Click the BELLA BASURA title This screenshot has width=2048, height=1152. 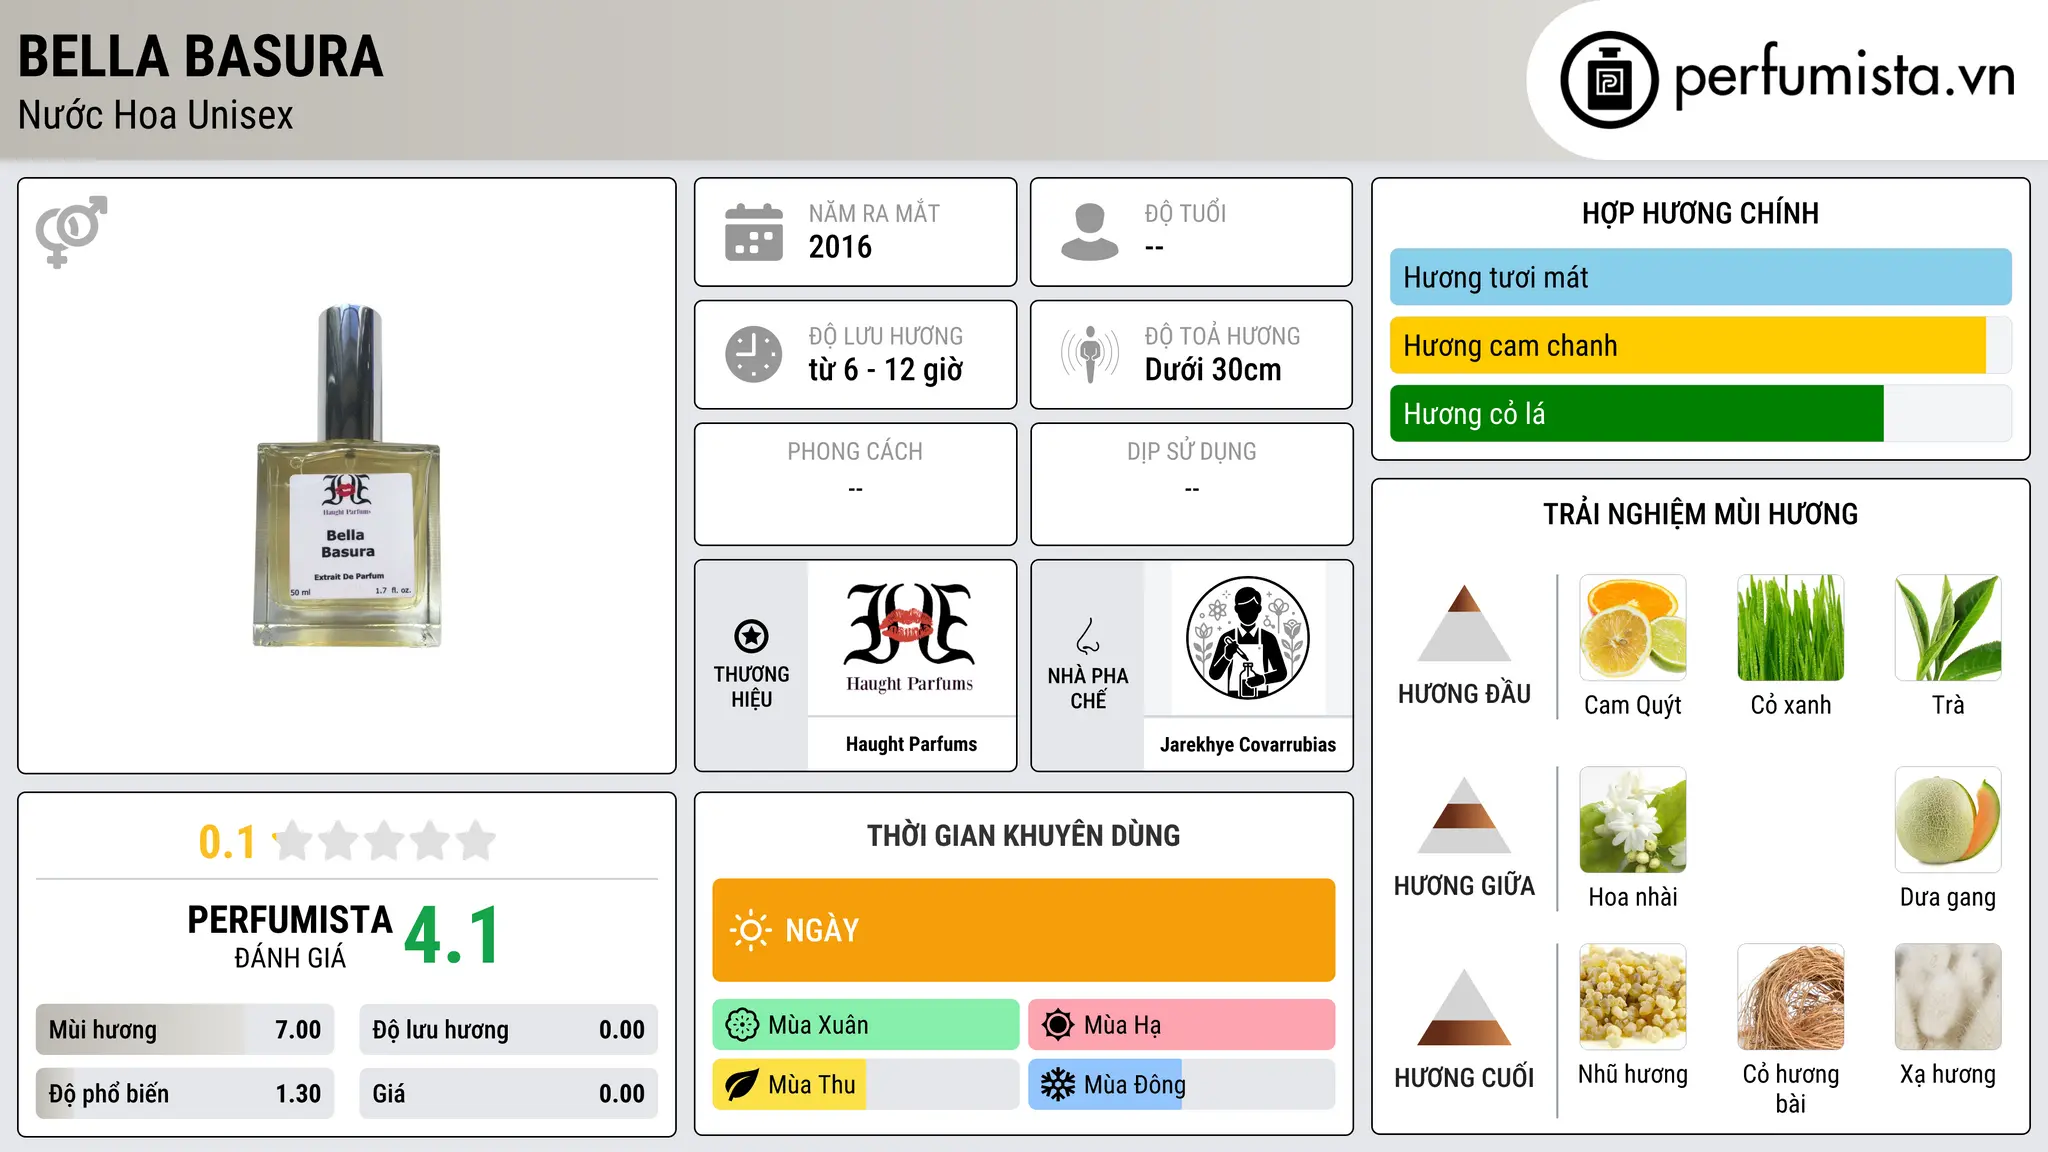(x=201, y=56)
